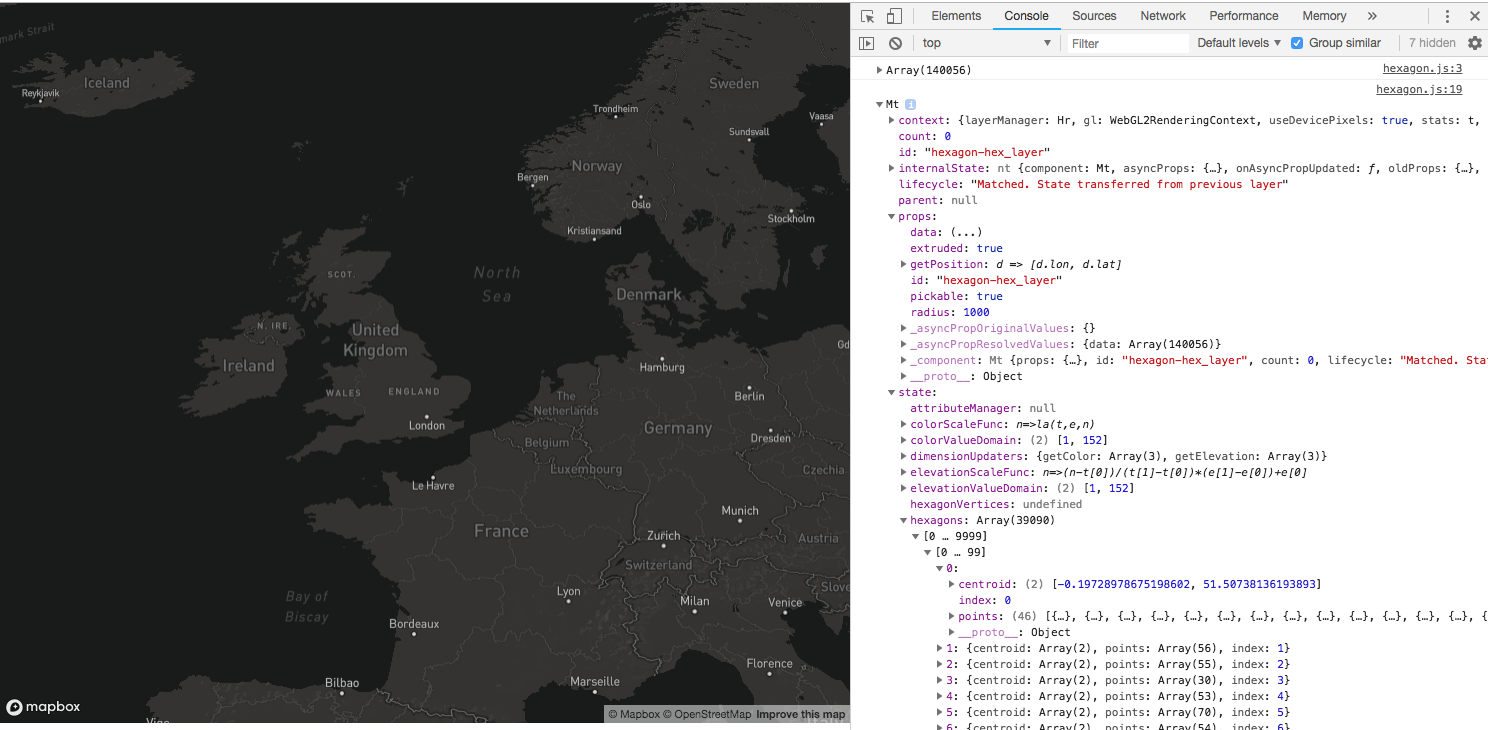Click the Bilbao city label
The width and height of the screenshot is (1488, 730).
(x=342, y=683)
